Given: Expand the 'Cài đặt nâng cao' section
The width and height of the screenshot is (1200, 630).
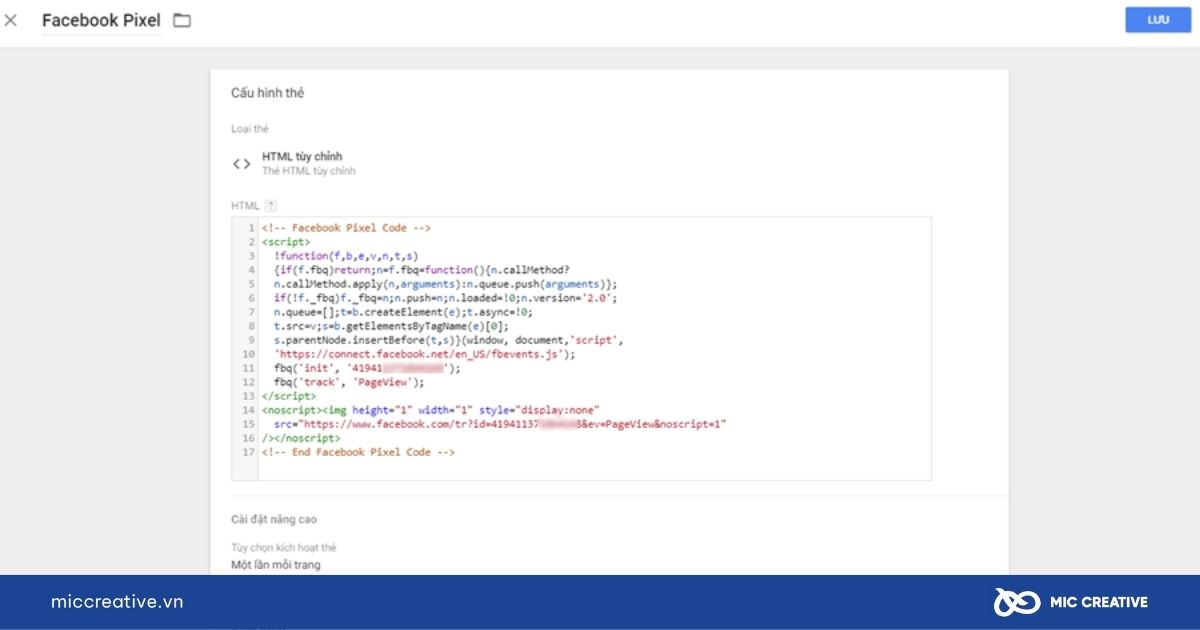Looking at the screenshot, I should (274, 520).
